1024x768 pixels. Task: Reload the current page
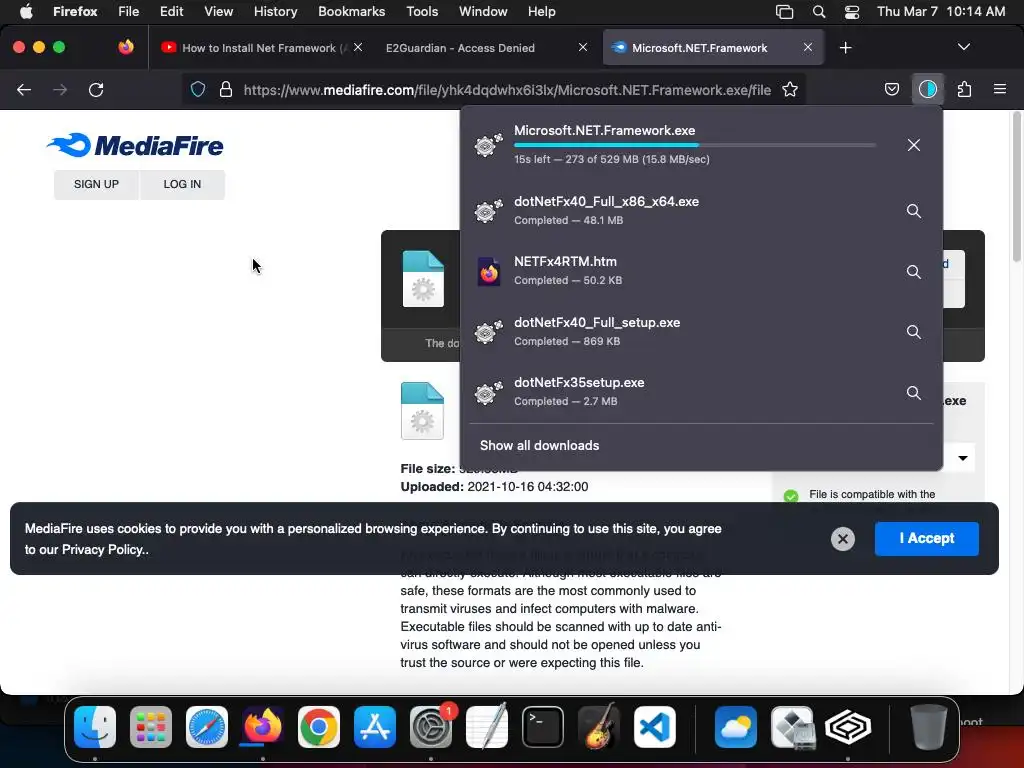[x=96, y=89]
